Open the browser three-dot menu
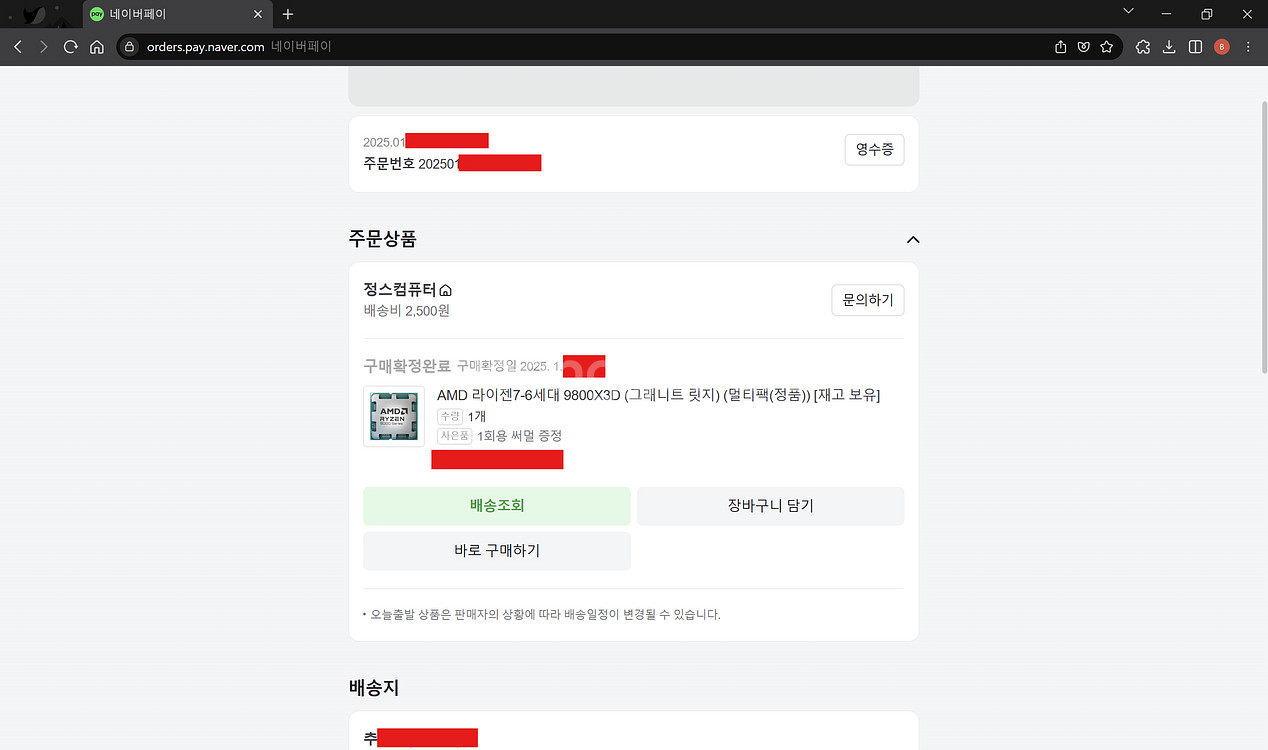 click(x=1248, y=47)
